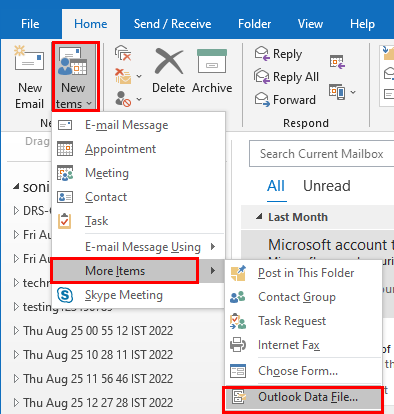Collapse the Last Month group
Screen dimensions: 394x414
(259, 217)
